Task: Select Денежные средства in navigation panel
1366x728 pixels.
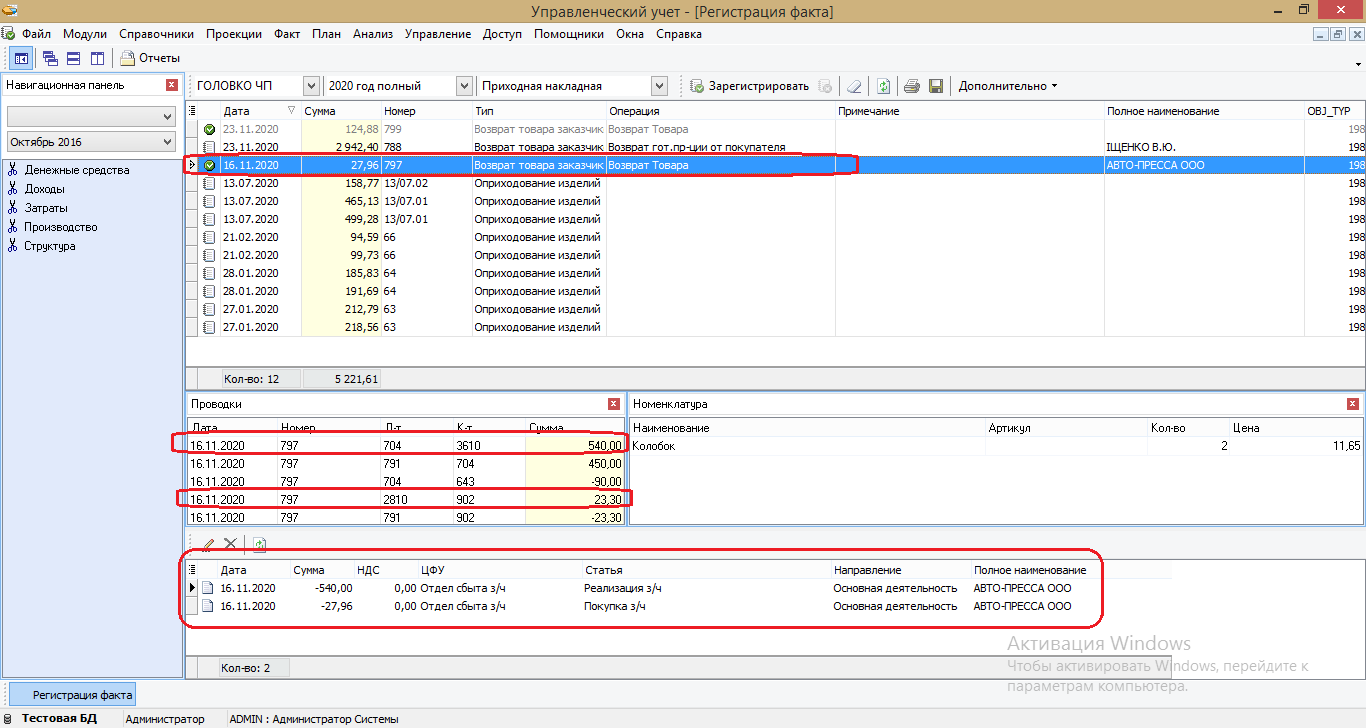Action: (76, 170)
